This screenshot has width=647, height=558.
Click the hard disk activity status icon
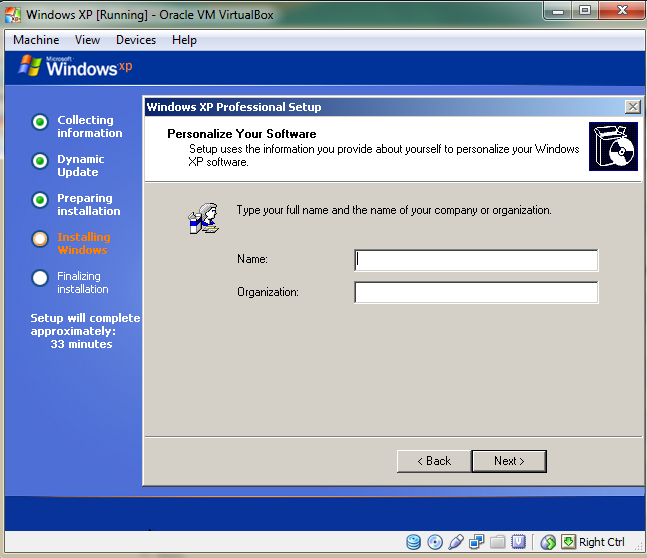point(413,542)
